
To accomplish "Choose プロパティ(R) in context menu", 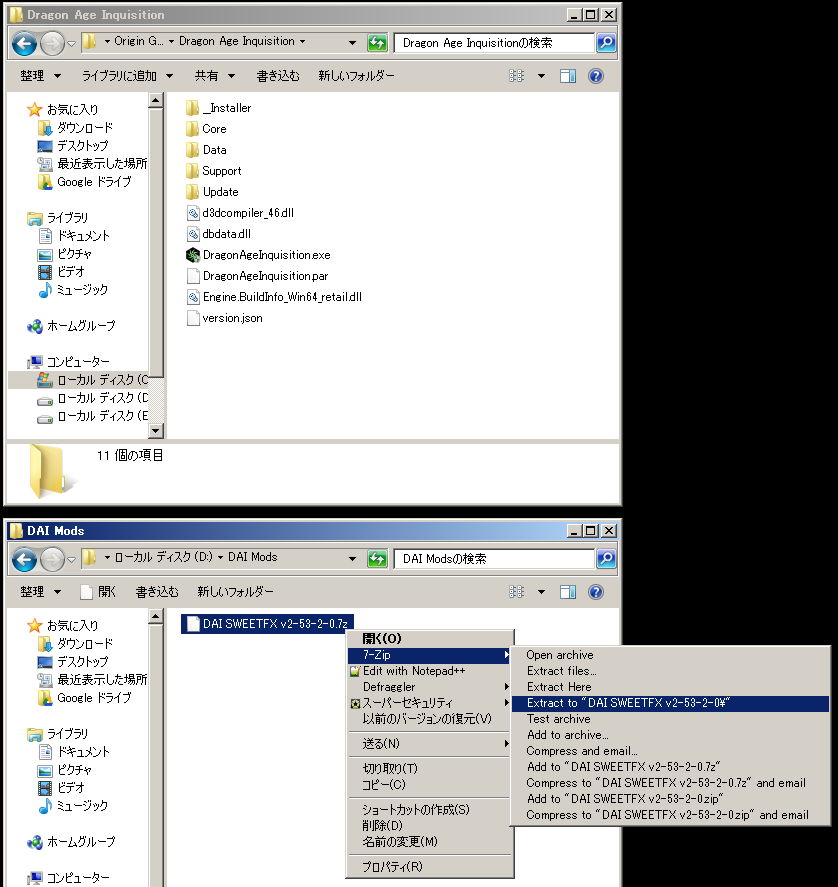I will (x=429, y=867).
